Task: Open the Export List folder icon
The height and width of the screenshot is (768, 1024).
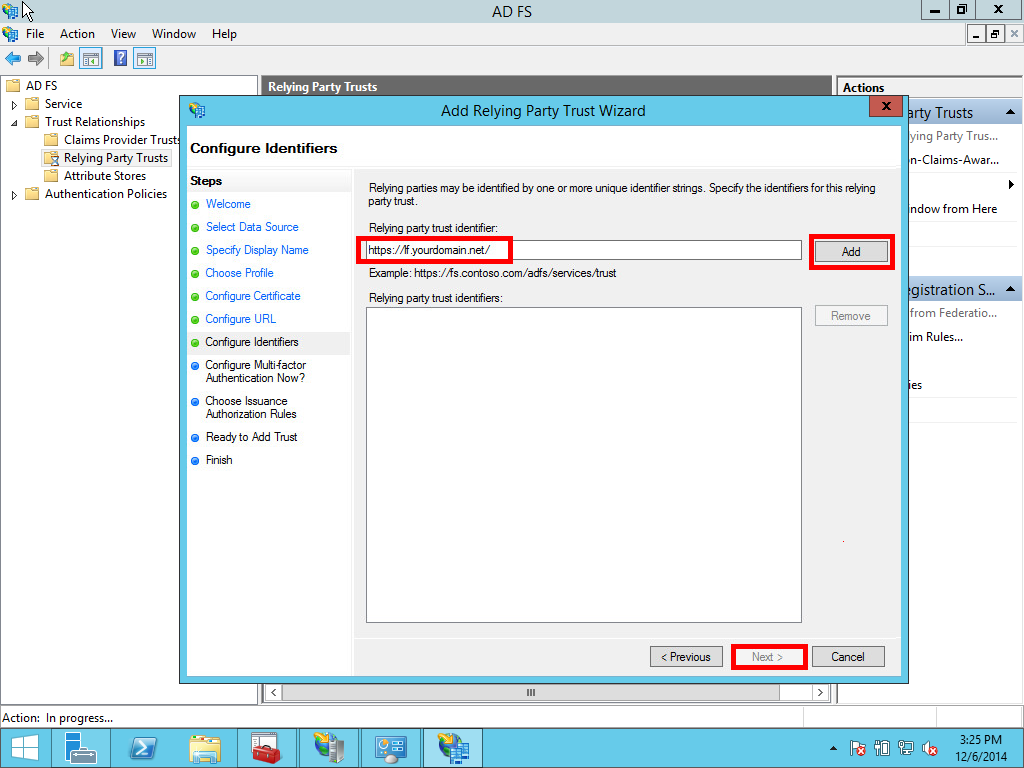Action: [x=66, y=58]
